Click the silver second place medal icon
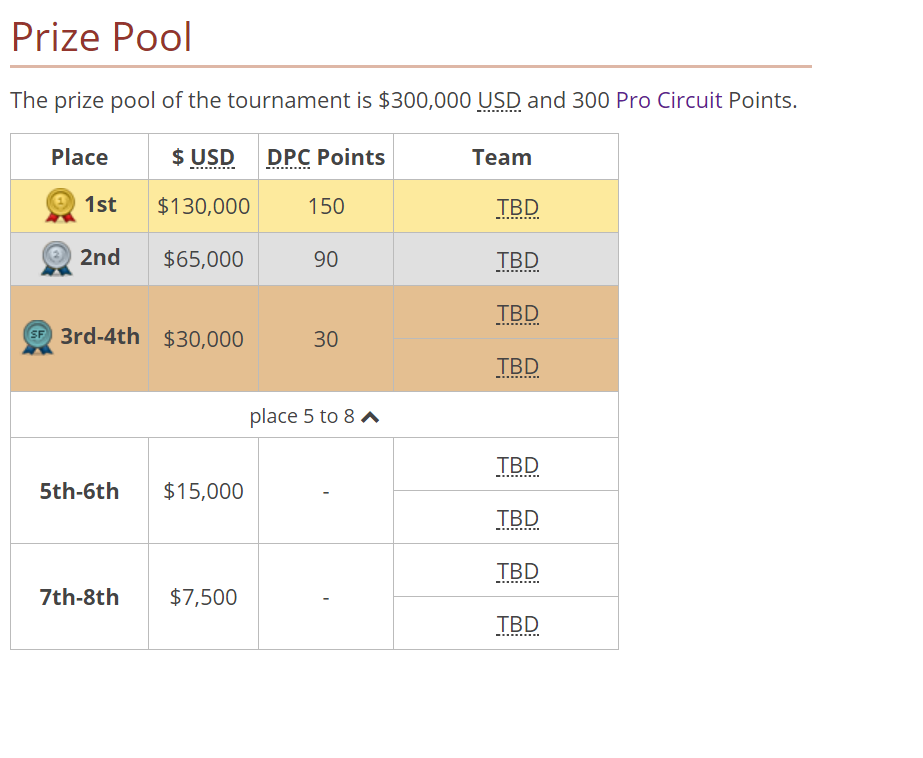 click(57, 258)
